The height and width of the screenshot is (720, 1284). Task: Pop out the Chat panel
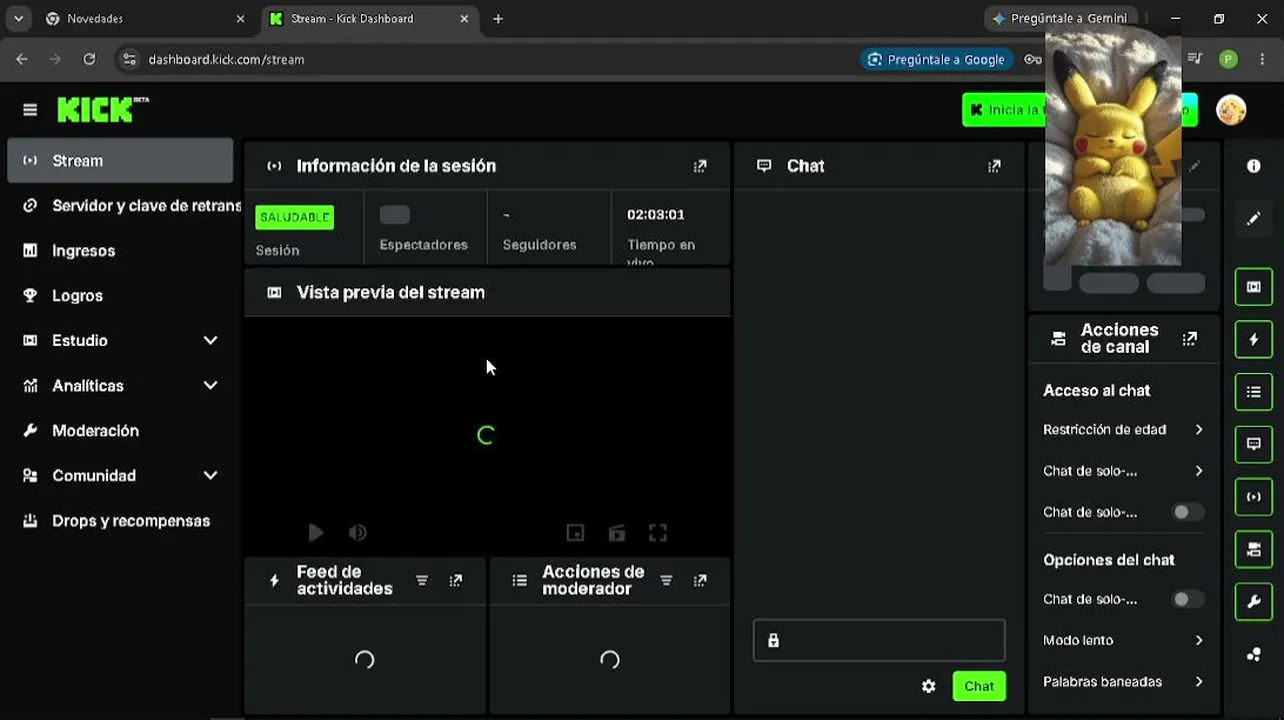pos(994,166)
